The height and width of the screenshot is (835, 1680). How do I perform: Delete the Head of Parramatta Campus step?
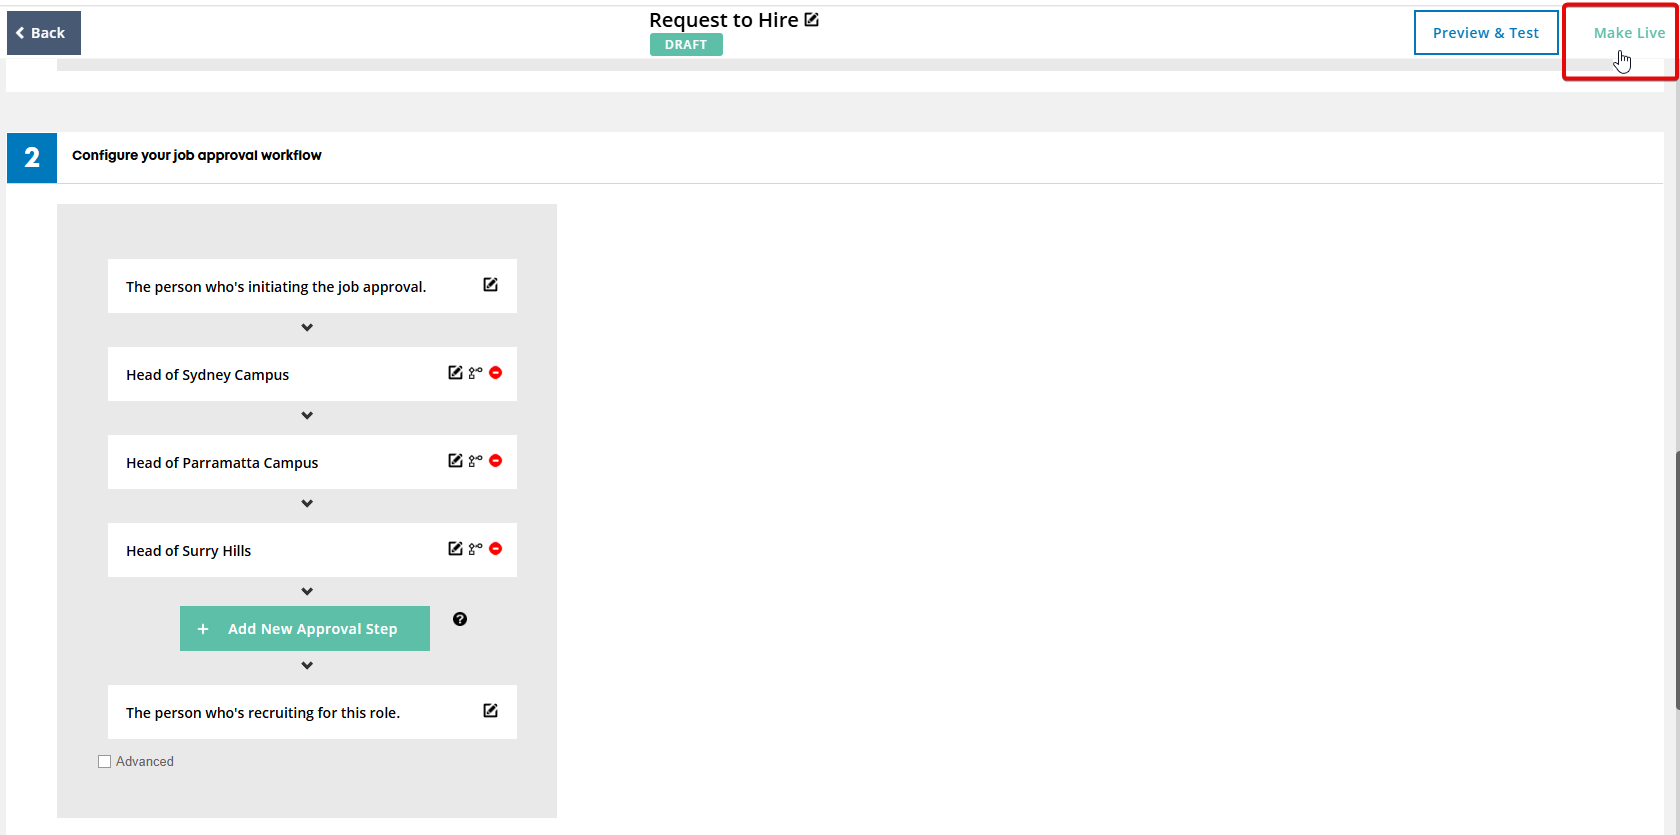[x=496, y=461]
